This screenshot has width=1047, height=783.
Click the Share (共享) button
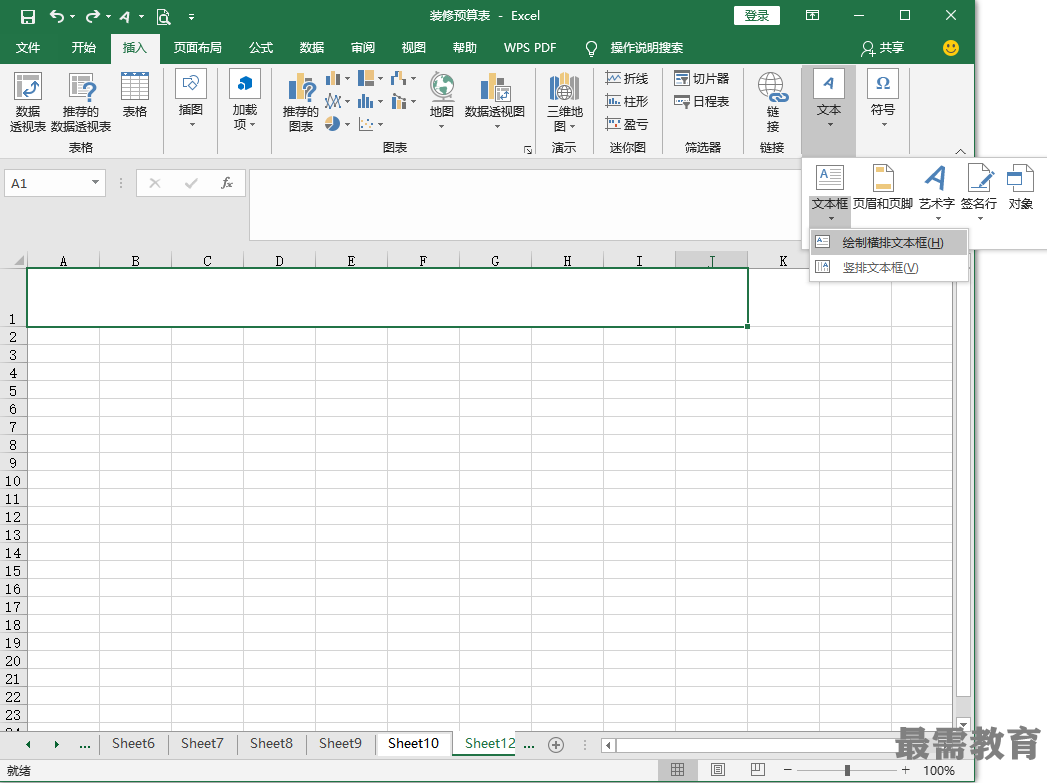[x=882, y=48]
